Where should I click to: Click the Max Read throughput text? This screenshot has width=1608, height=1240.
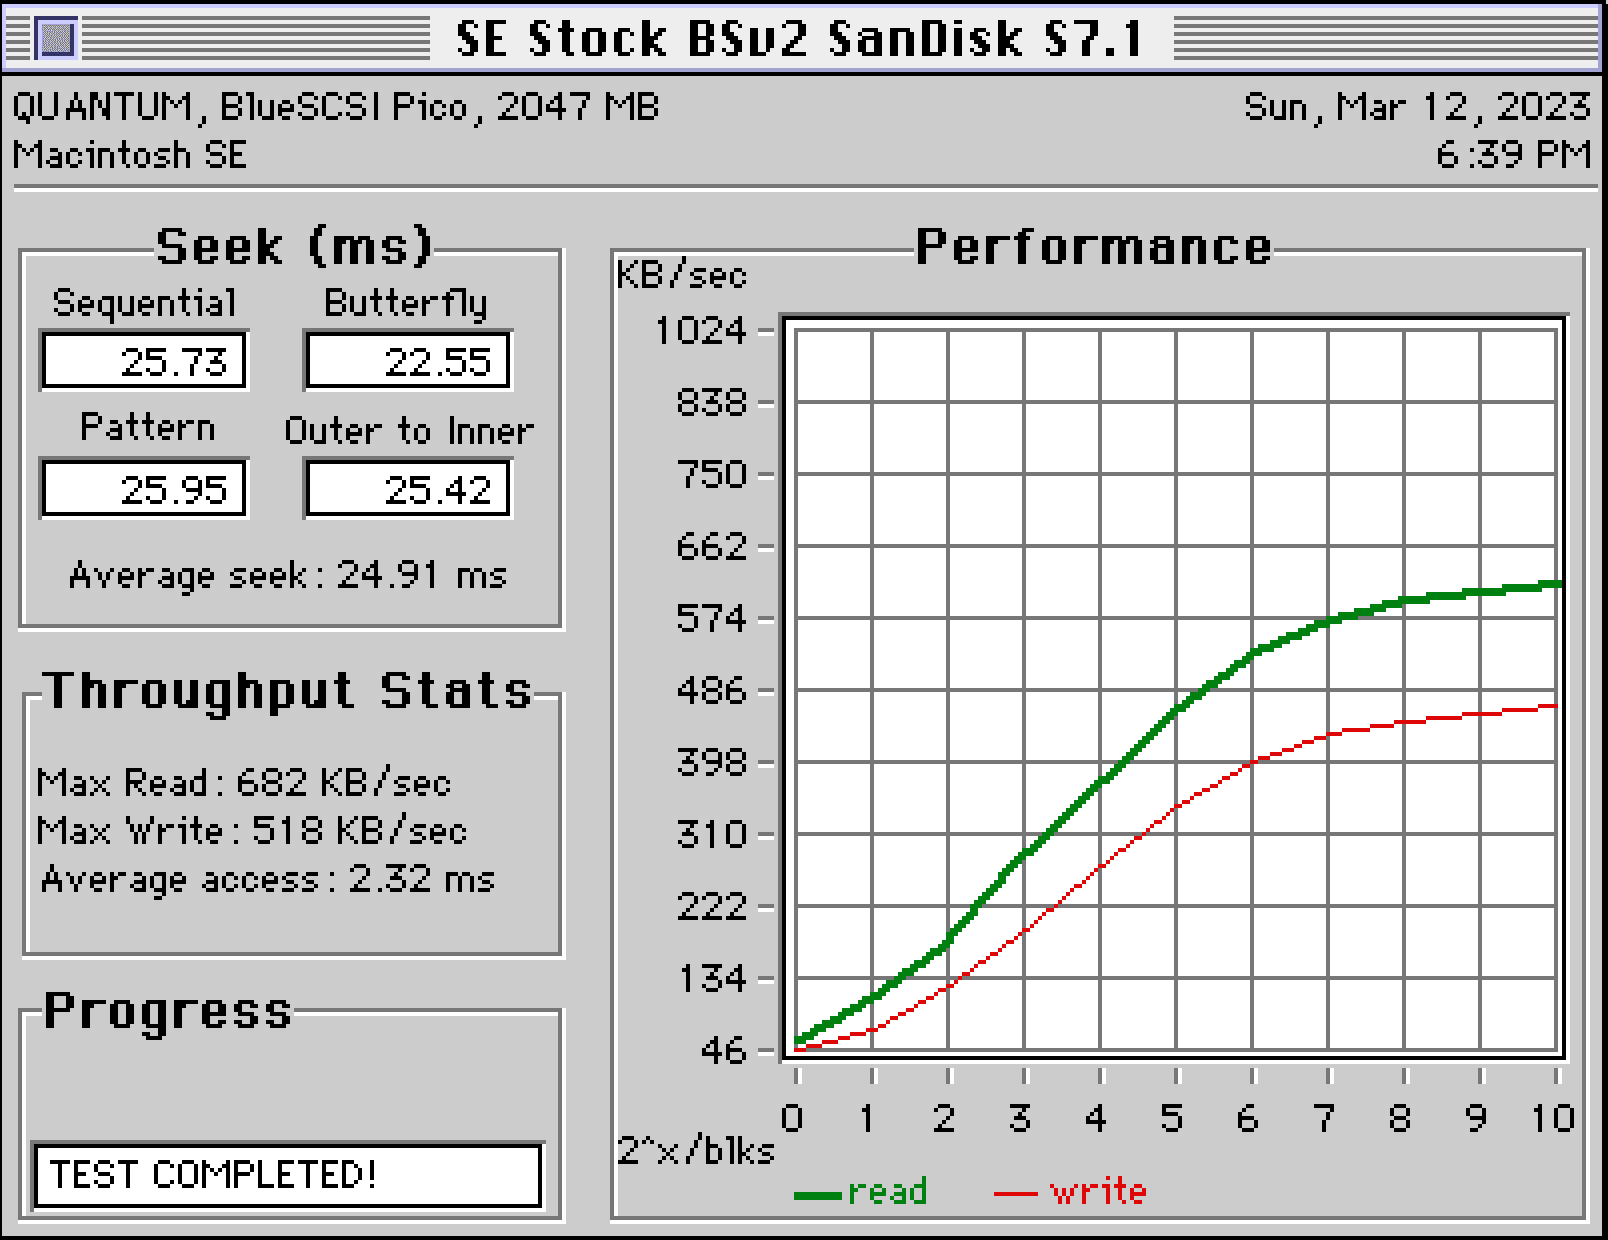[x=243, y=782]
